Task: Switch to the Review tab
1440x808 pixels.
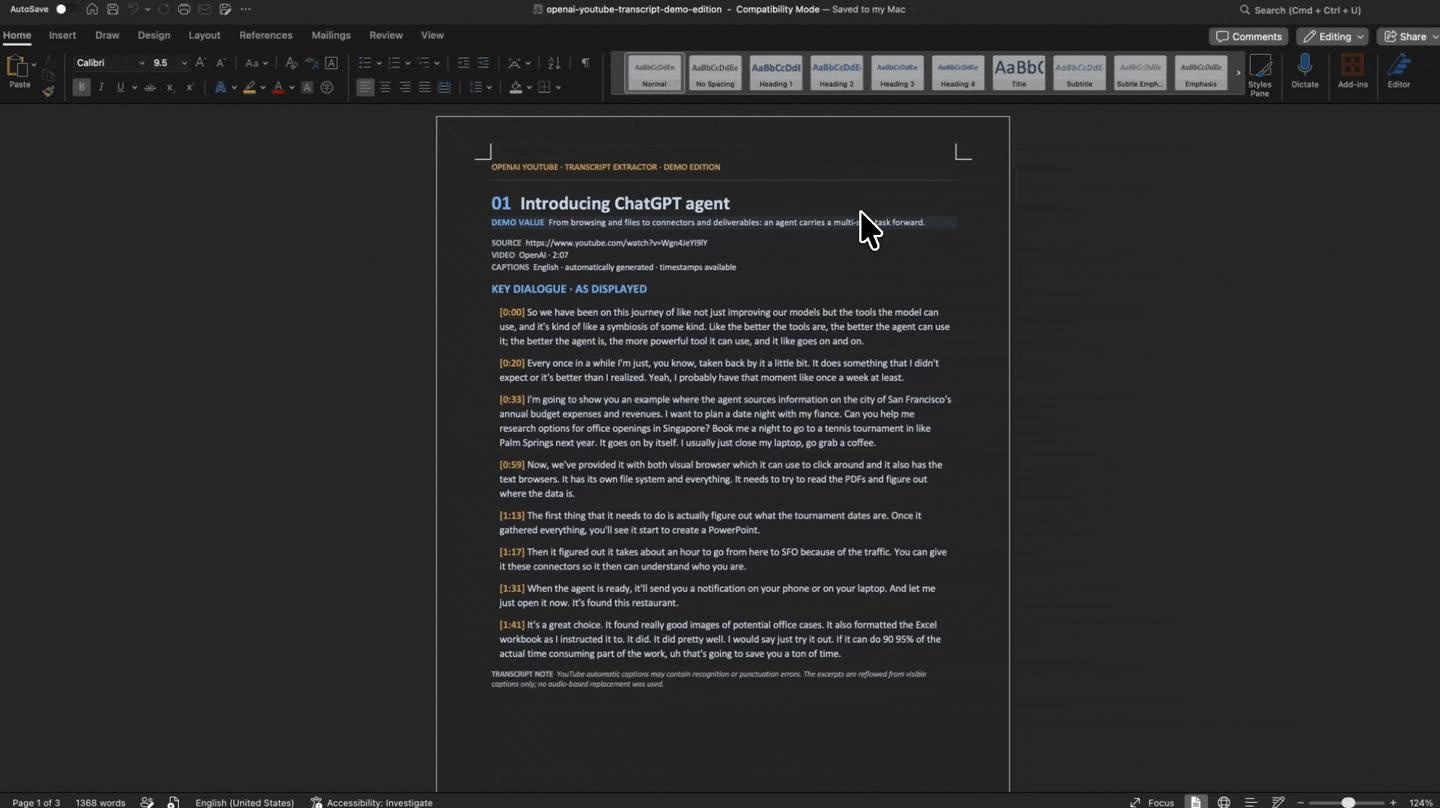Action: pos(386,35)
